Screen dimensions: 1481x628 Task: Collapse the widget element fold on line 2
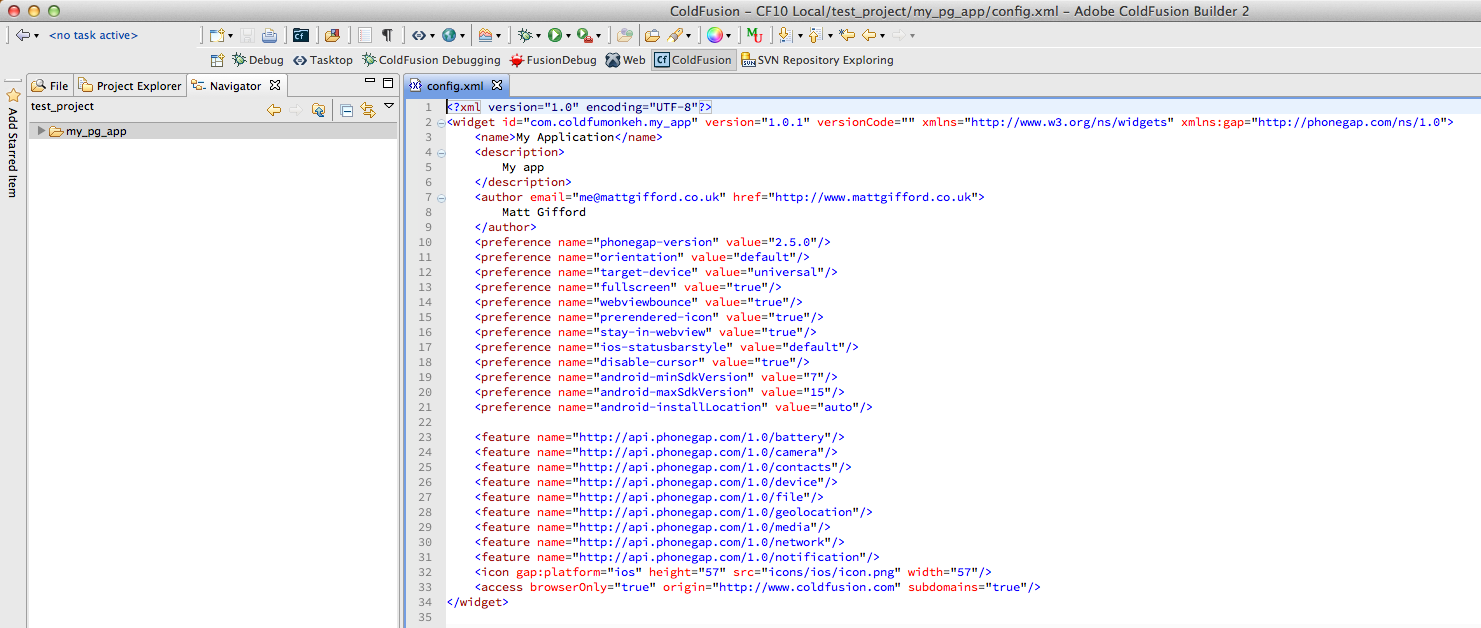point(441,122)
